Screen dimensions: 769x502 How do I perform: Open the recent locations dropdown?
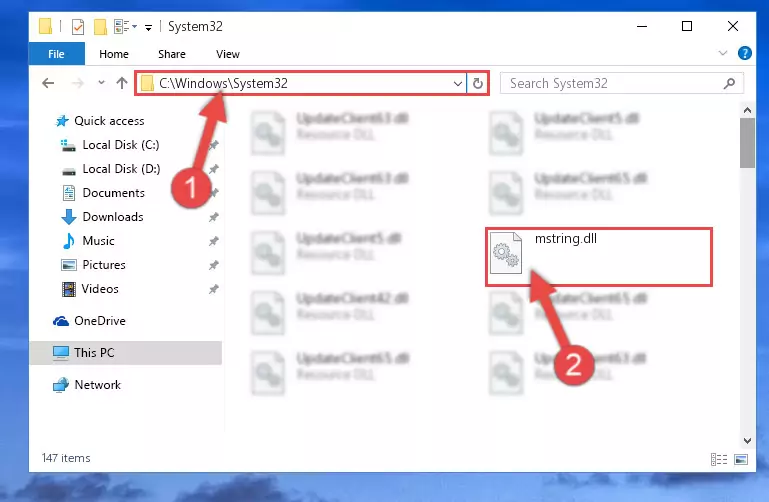point(101,83)
